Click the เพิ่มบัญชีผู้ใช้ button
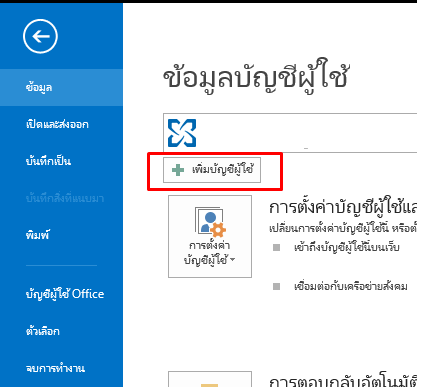This screenshot has width=438, height=387. 212,170
